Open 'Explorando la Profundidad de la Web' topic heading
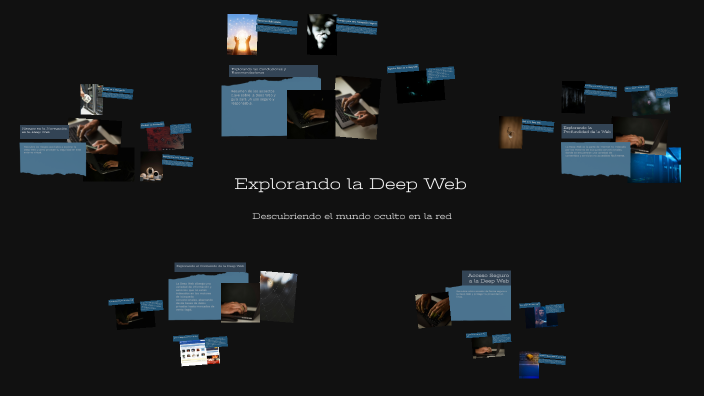Viewport: 704px width, 396px height. point(587,130)
